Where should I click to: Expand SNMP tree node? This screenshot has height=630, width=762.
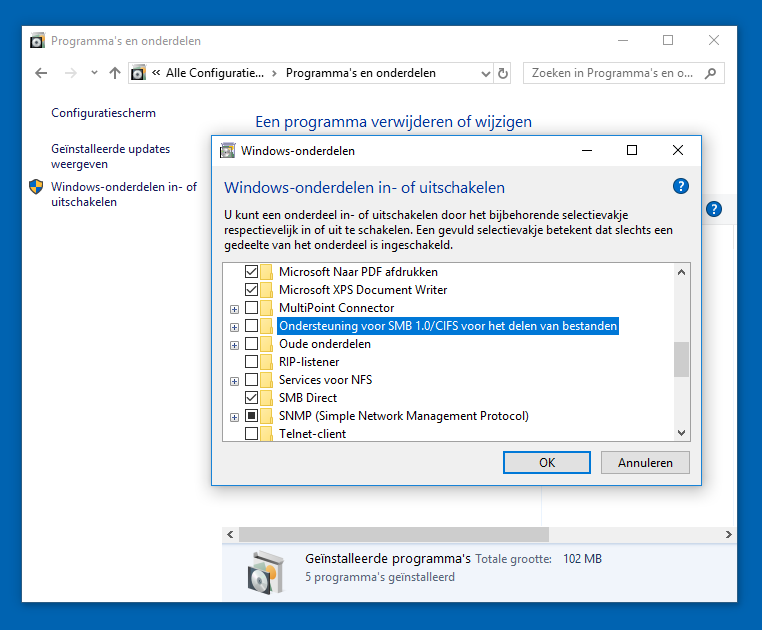click(234, 418)
